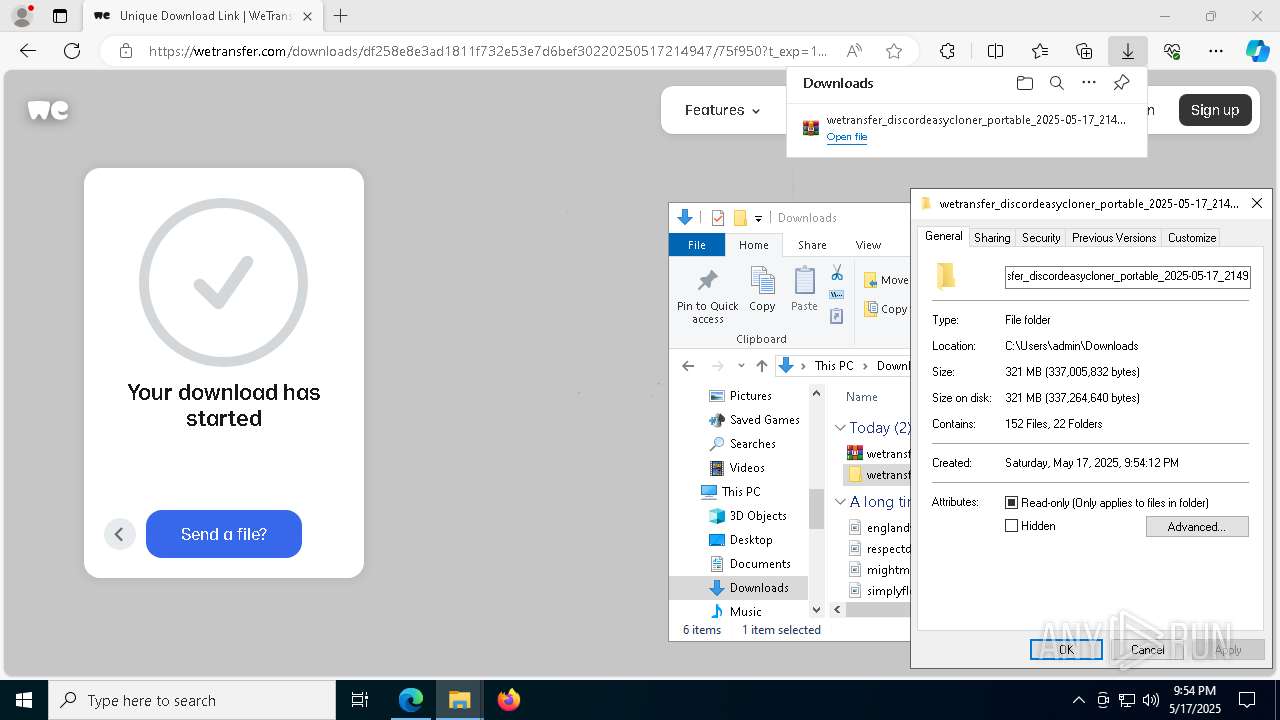Open the Edge profile icon
Screen dimensions: 1280x720
click(x=22, y=16)
